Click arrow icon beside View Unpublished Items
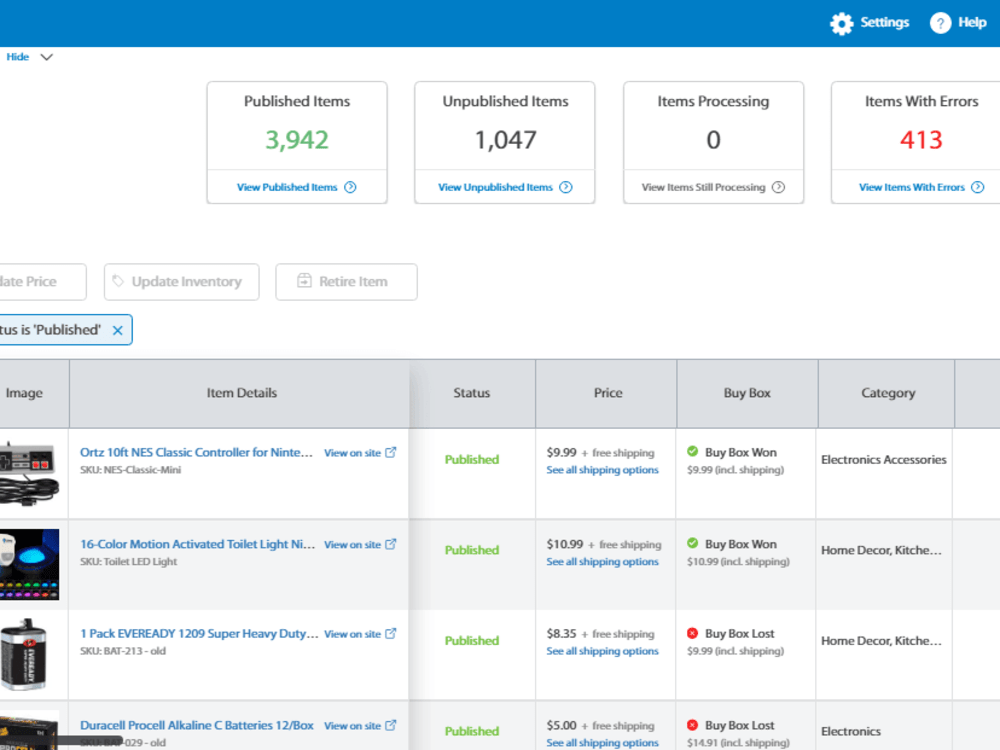This screenshot has width=1000, height=750. tap(566, 187)
